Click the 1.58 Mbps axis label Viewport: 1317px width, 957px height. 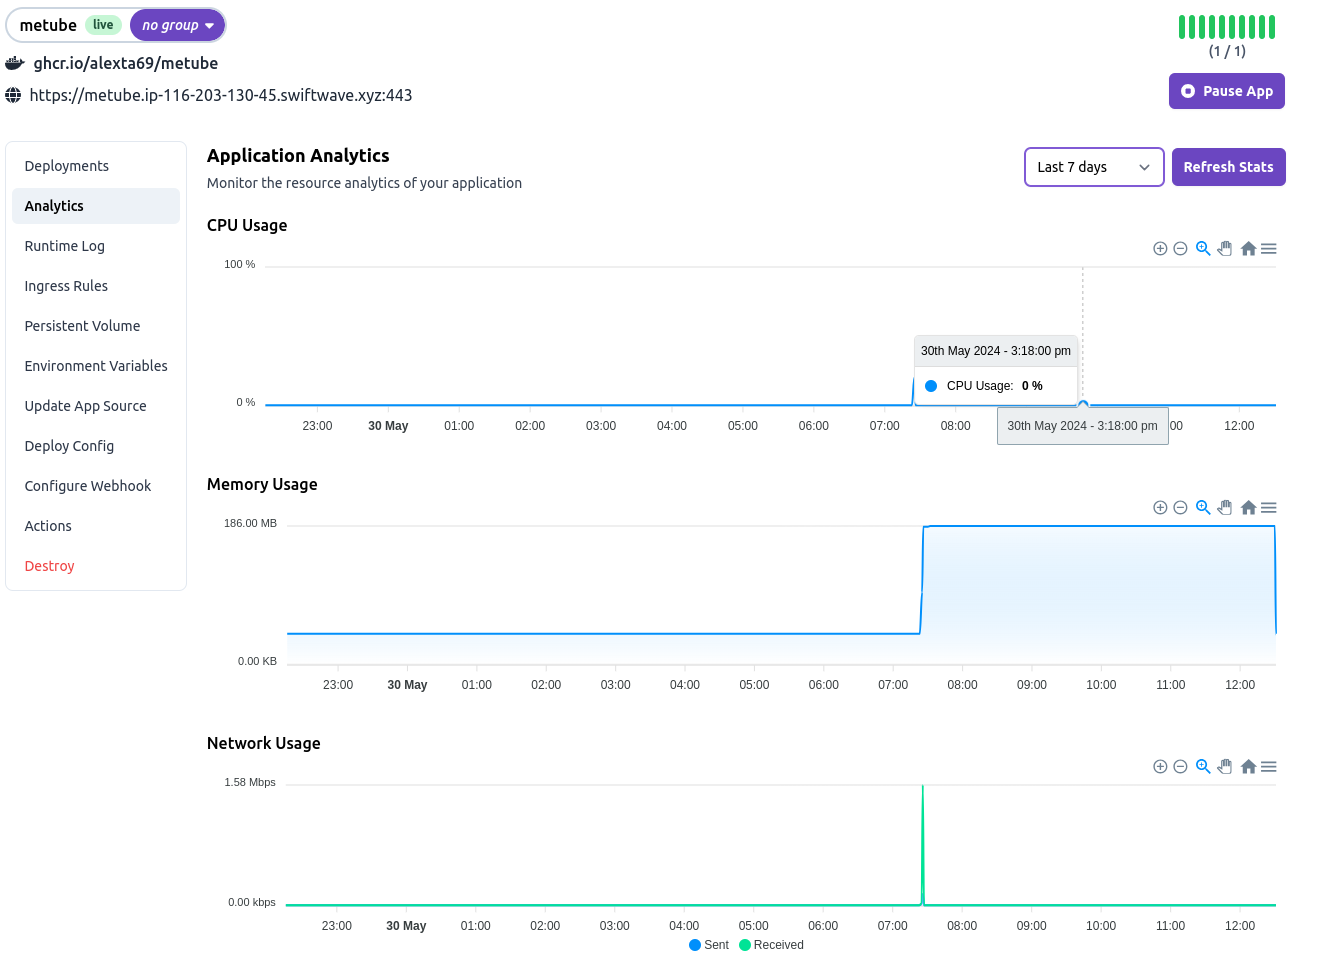pyautogui.click(x=250, y=782)
